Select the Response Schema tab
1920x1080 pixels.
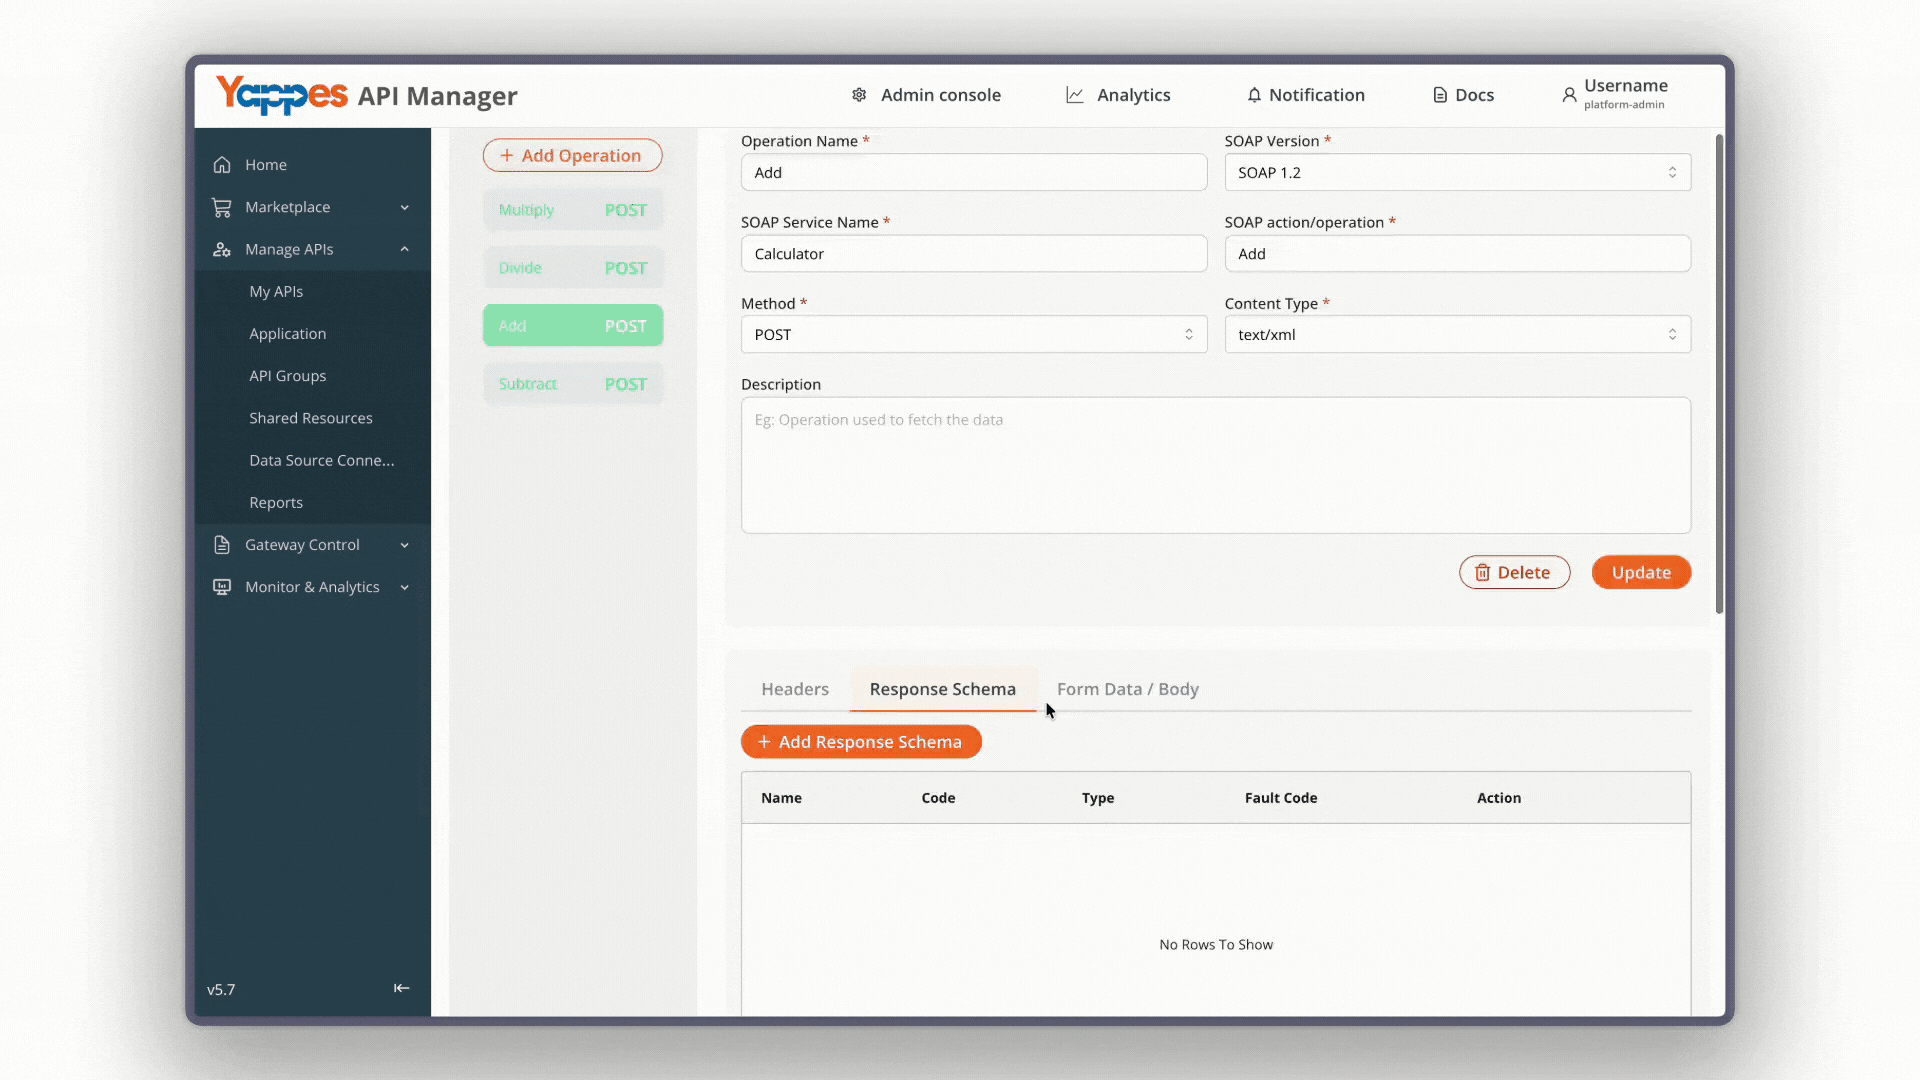[x=942, y=689]
